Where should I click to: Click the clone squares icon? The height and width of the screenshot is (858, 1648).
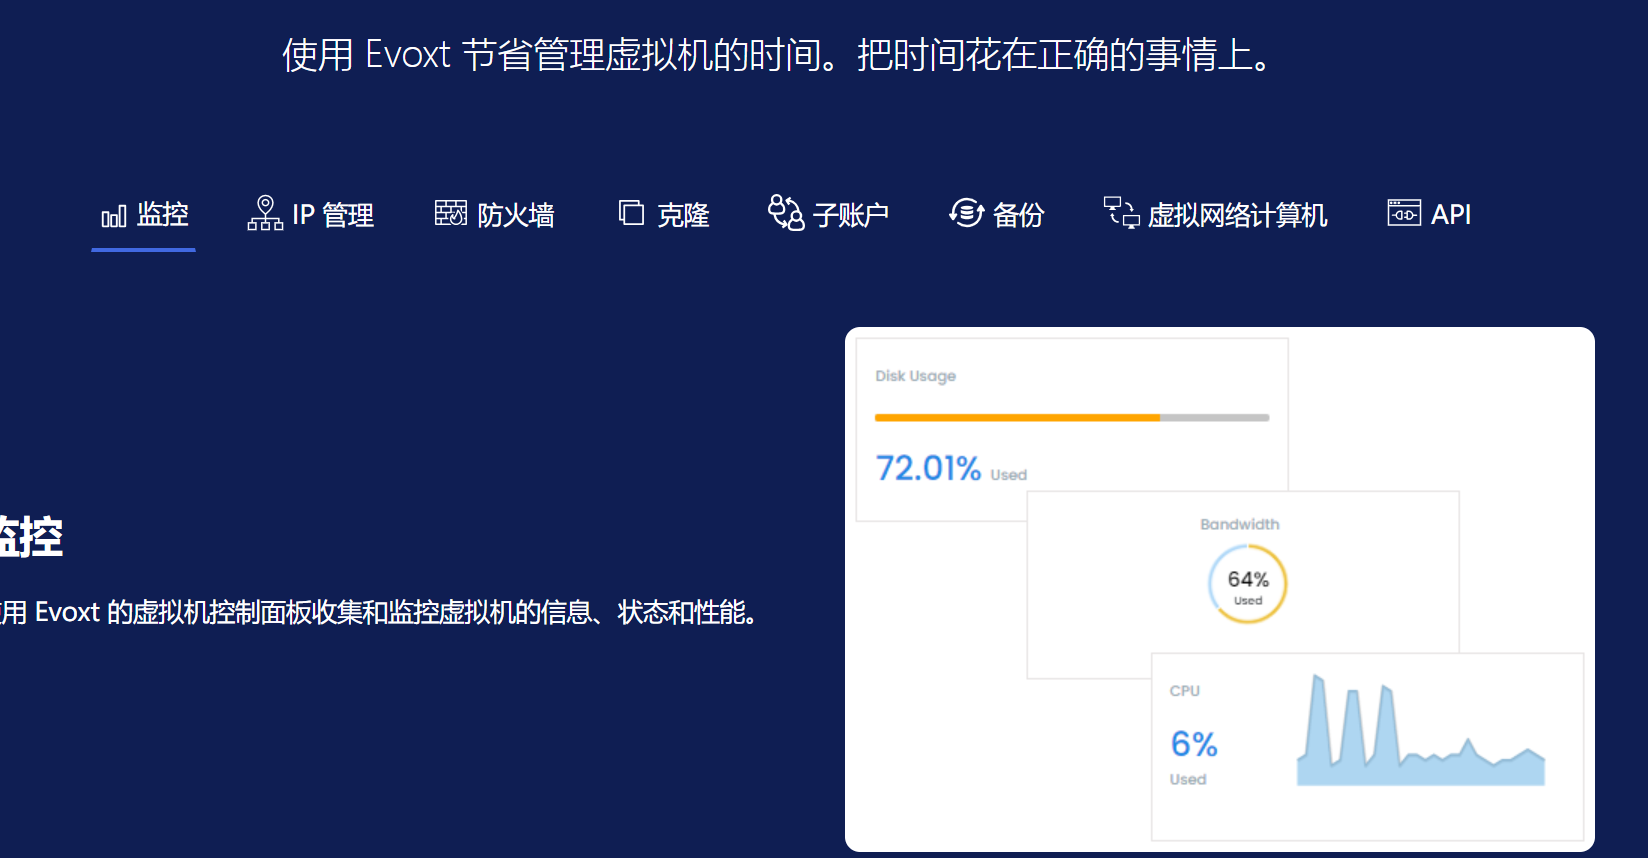[631, 213]
